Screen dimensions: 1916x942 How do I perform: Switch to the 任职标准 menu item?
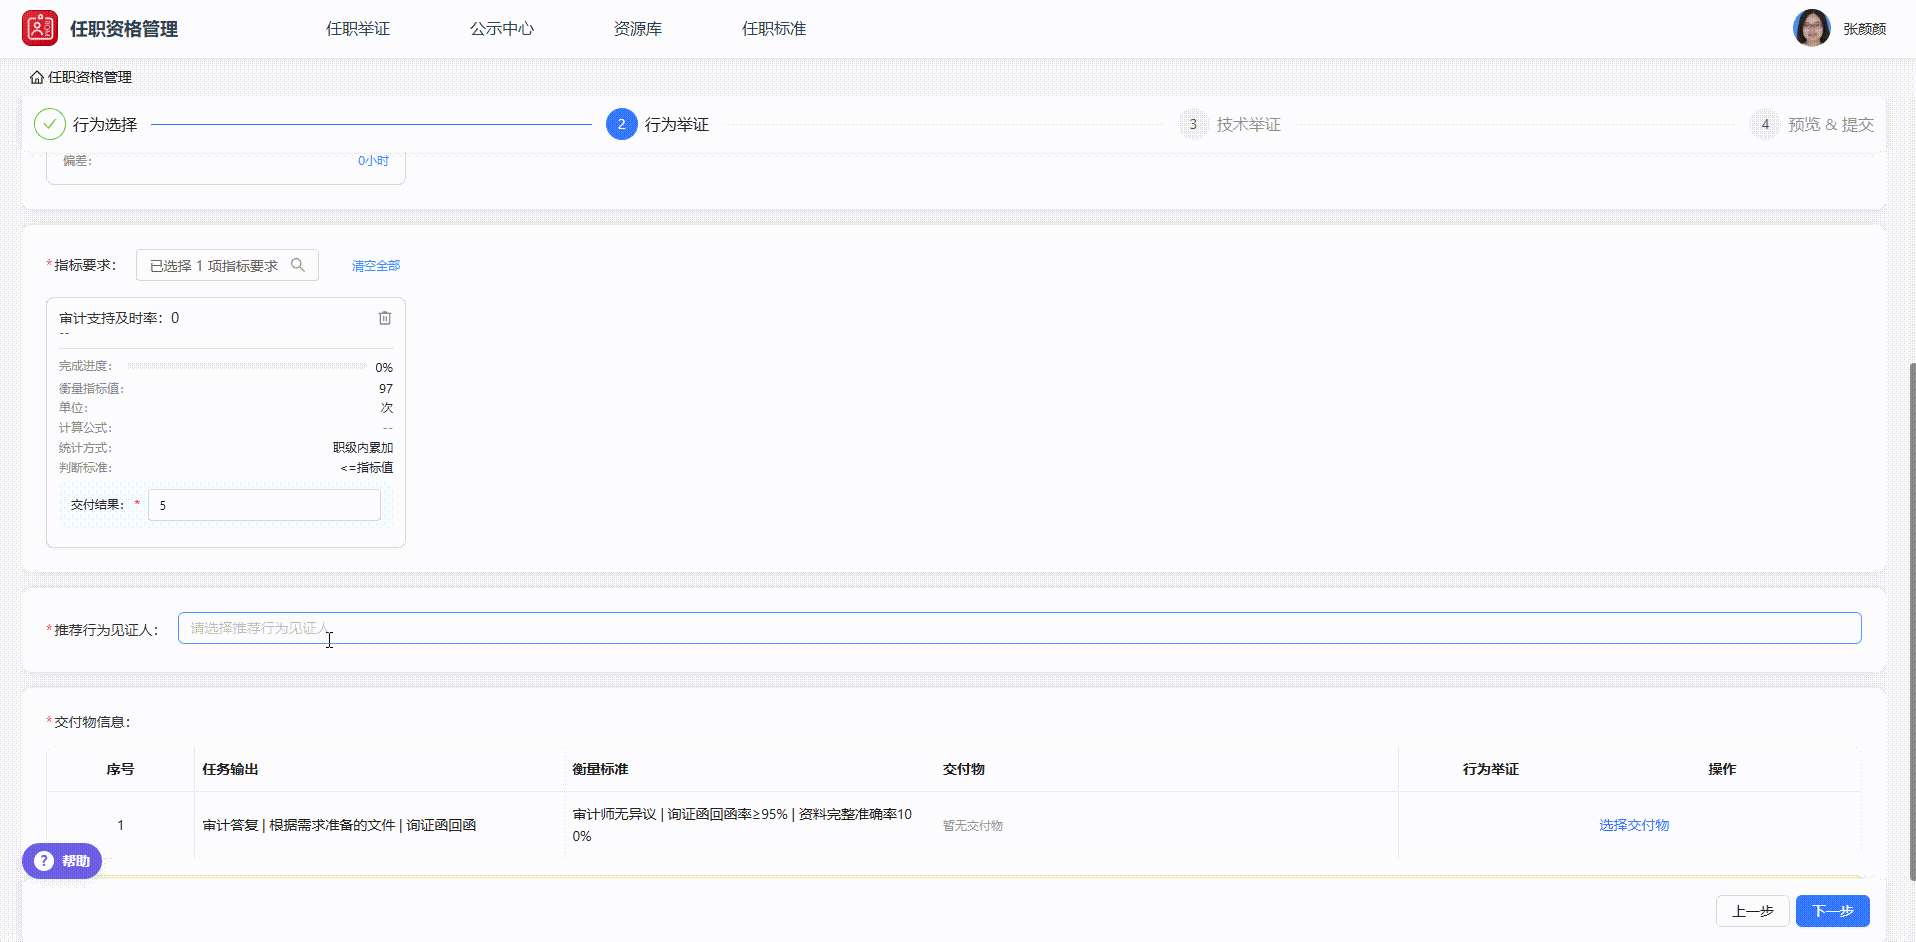[x=772, y=28]
